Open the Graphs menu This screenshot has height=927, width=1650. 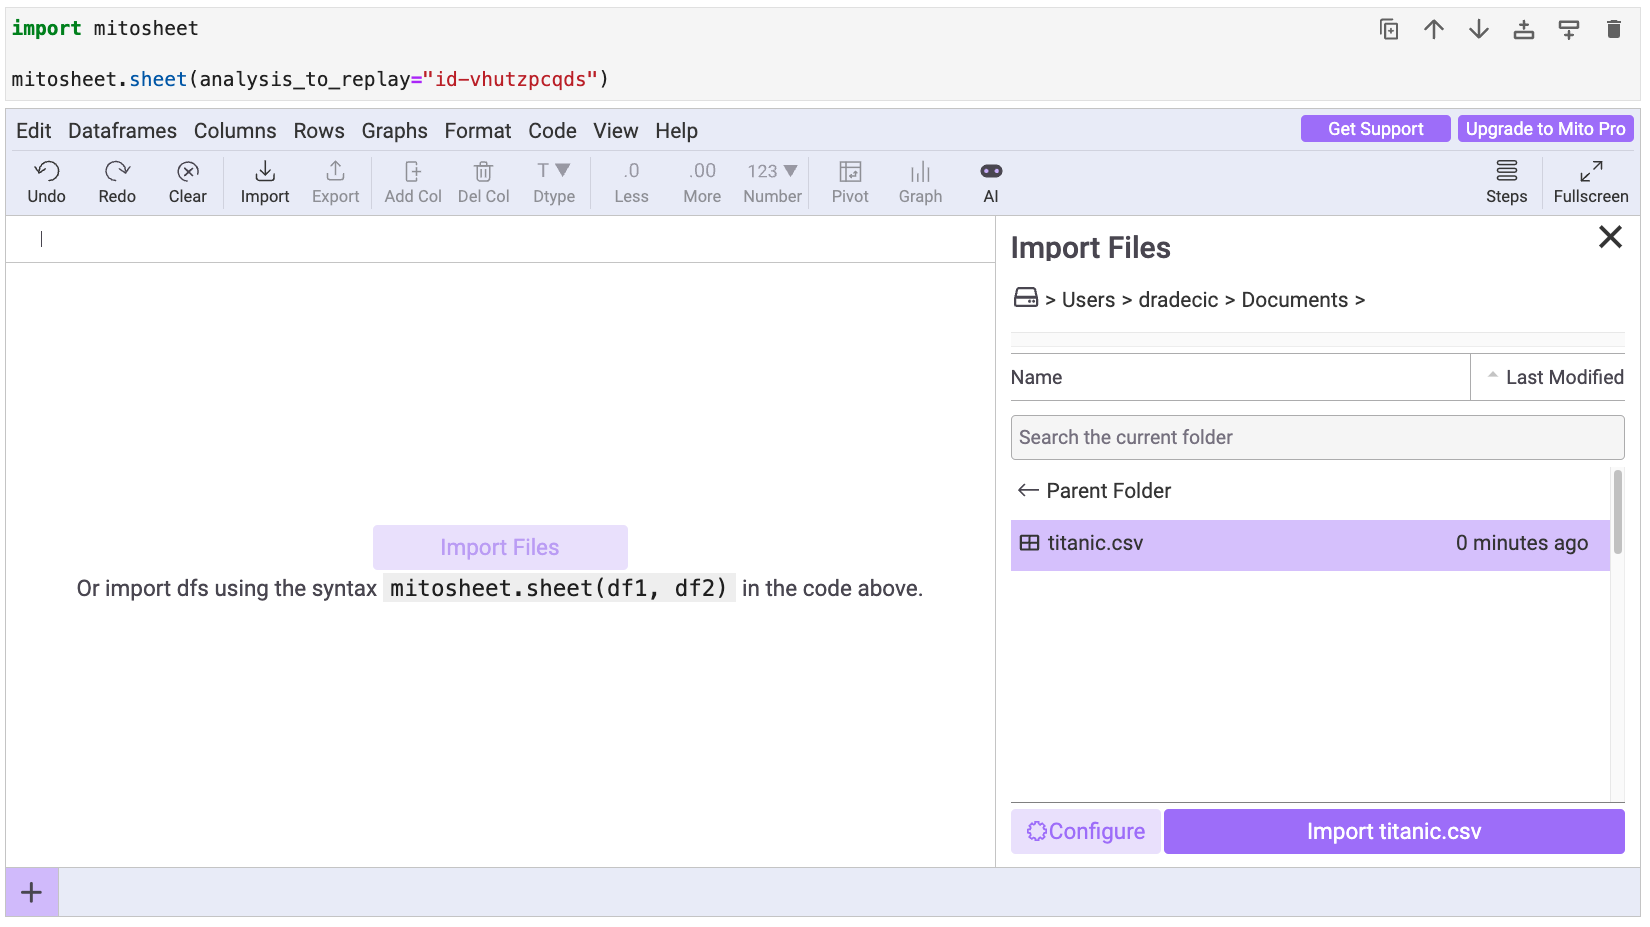coord(394,131)
